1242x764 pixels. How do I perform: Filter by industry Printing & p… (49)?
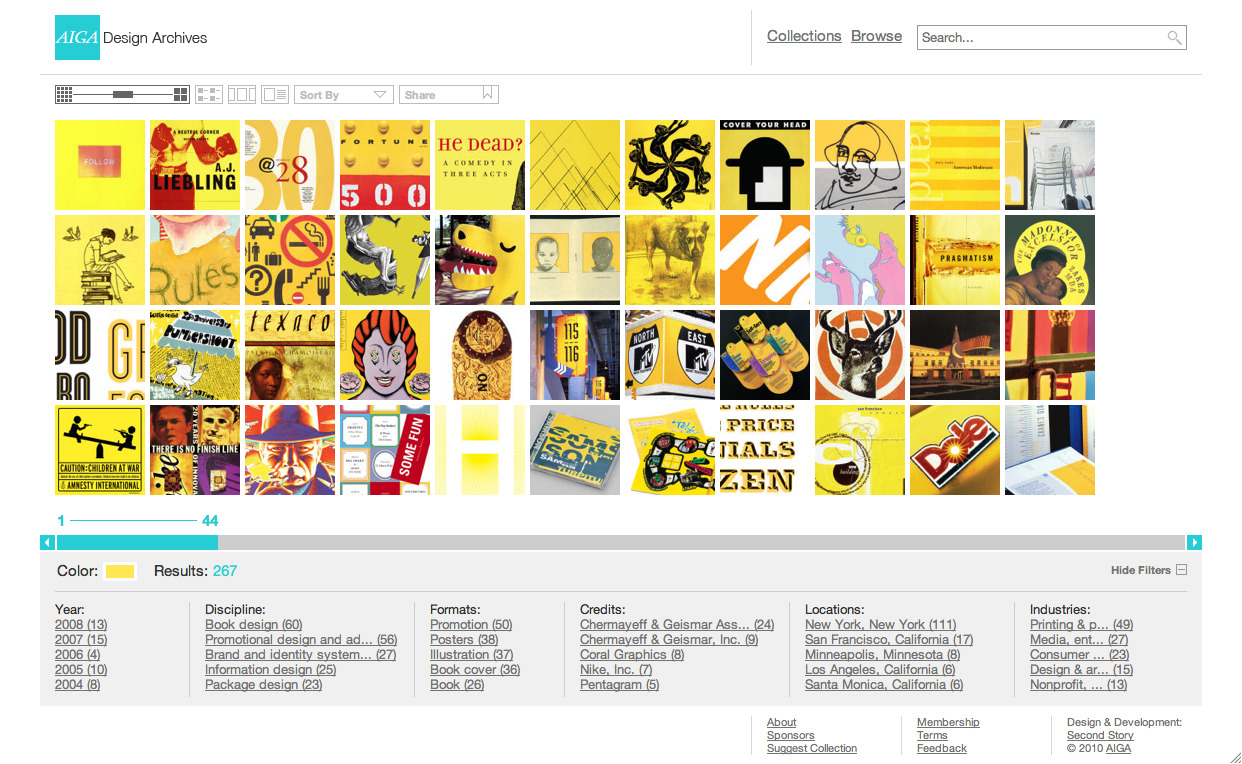tap(1082, 625)
